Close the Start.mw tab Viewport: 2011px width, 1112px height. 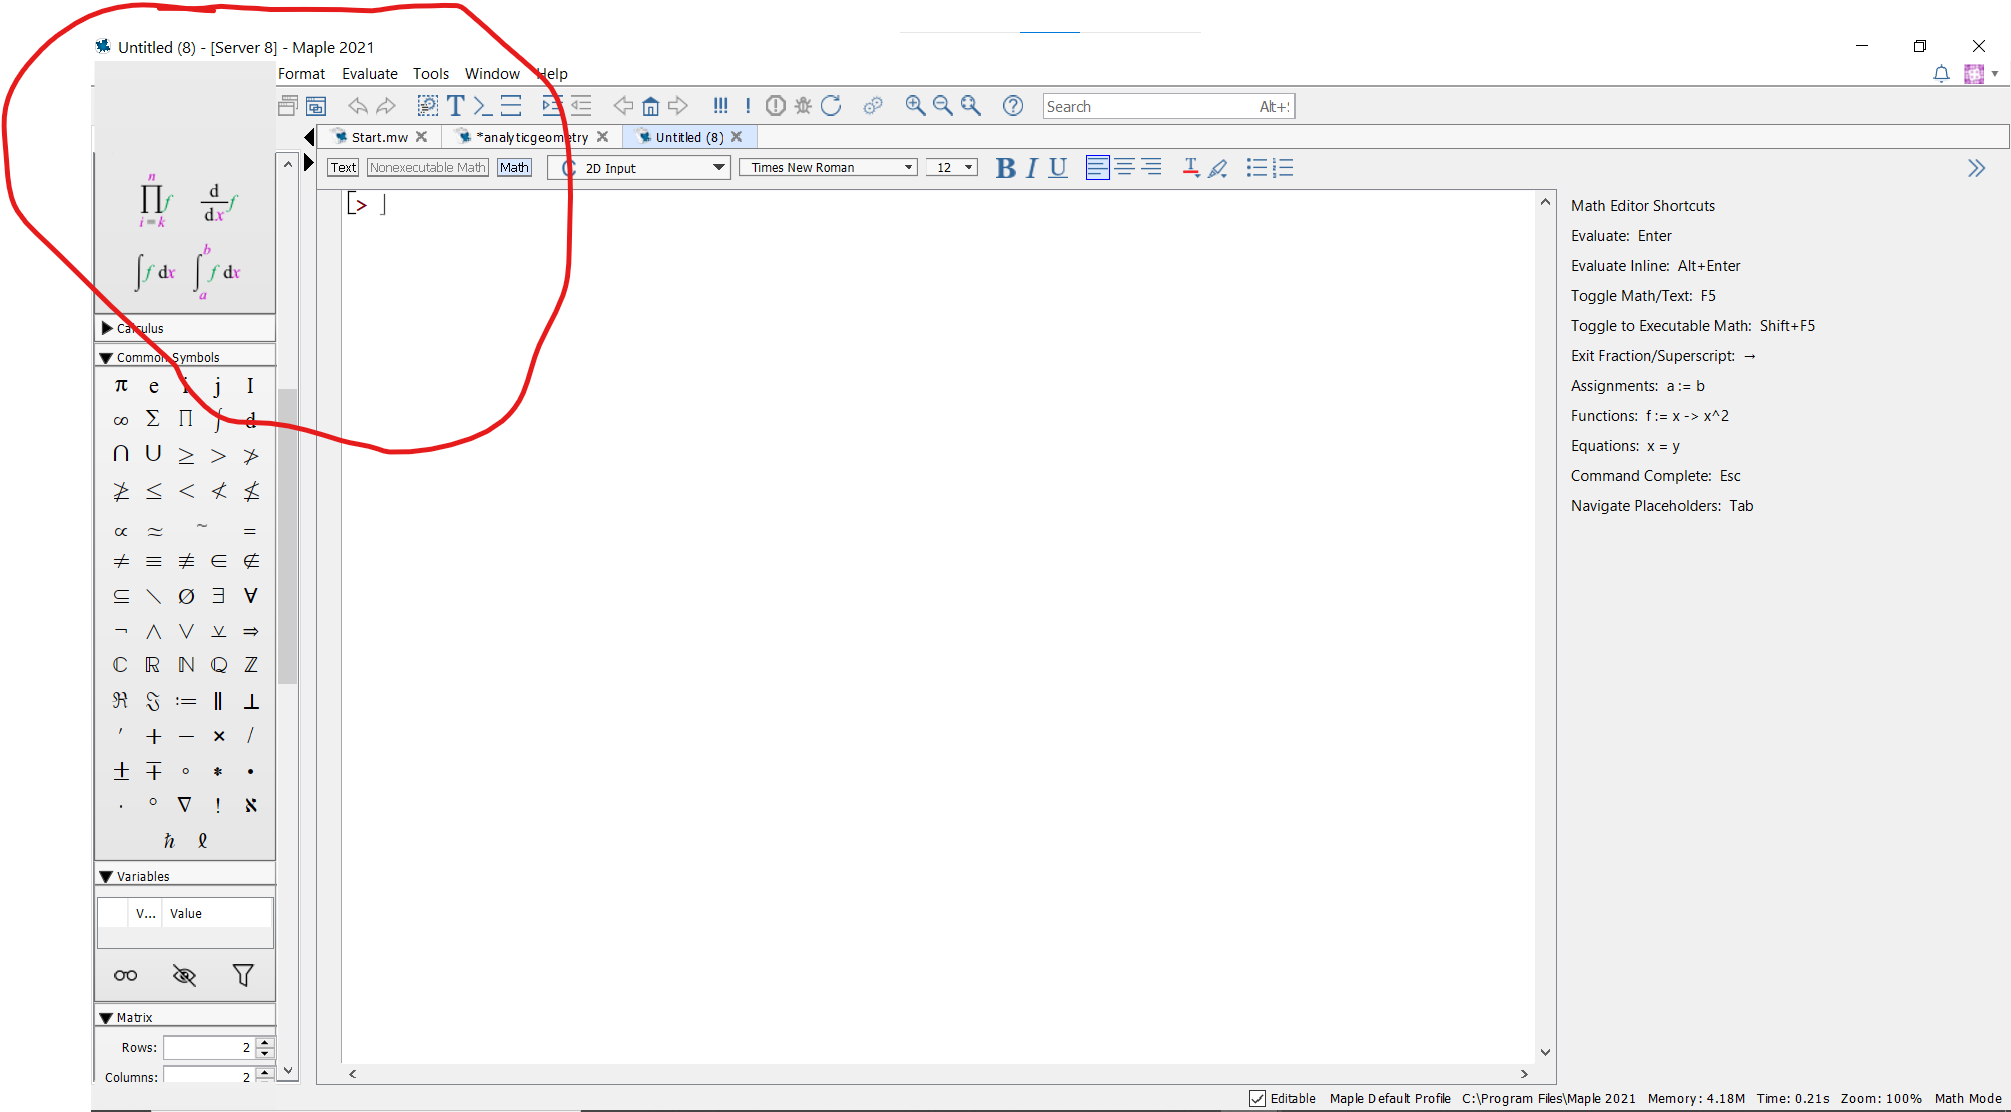(x=422, y=137)
